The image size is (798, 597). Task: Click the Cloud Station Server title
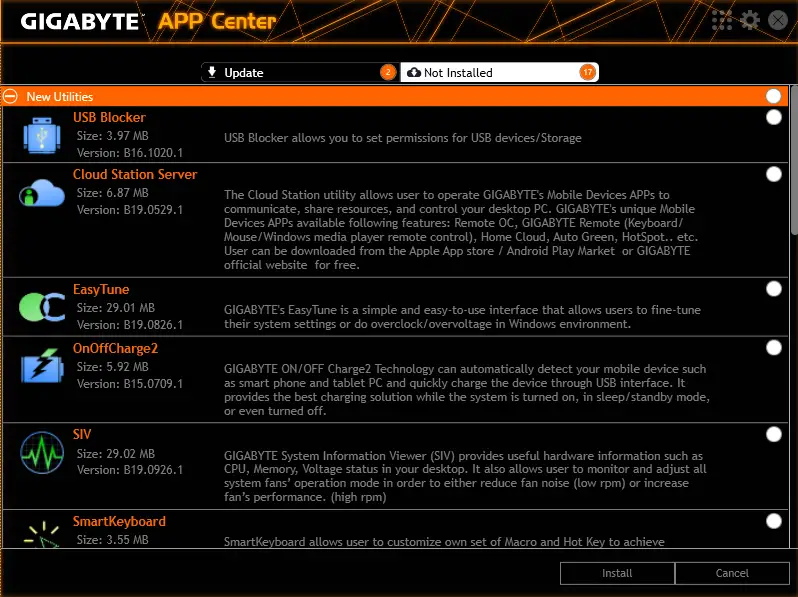pos(135,175)
